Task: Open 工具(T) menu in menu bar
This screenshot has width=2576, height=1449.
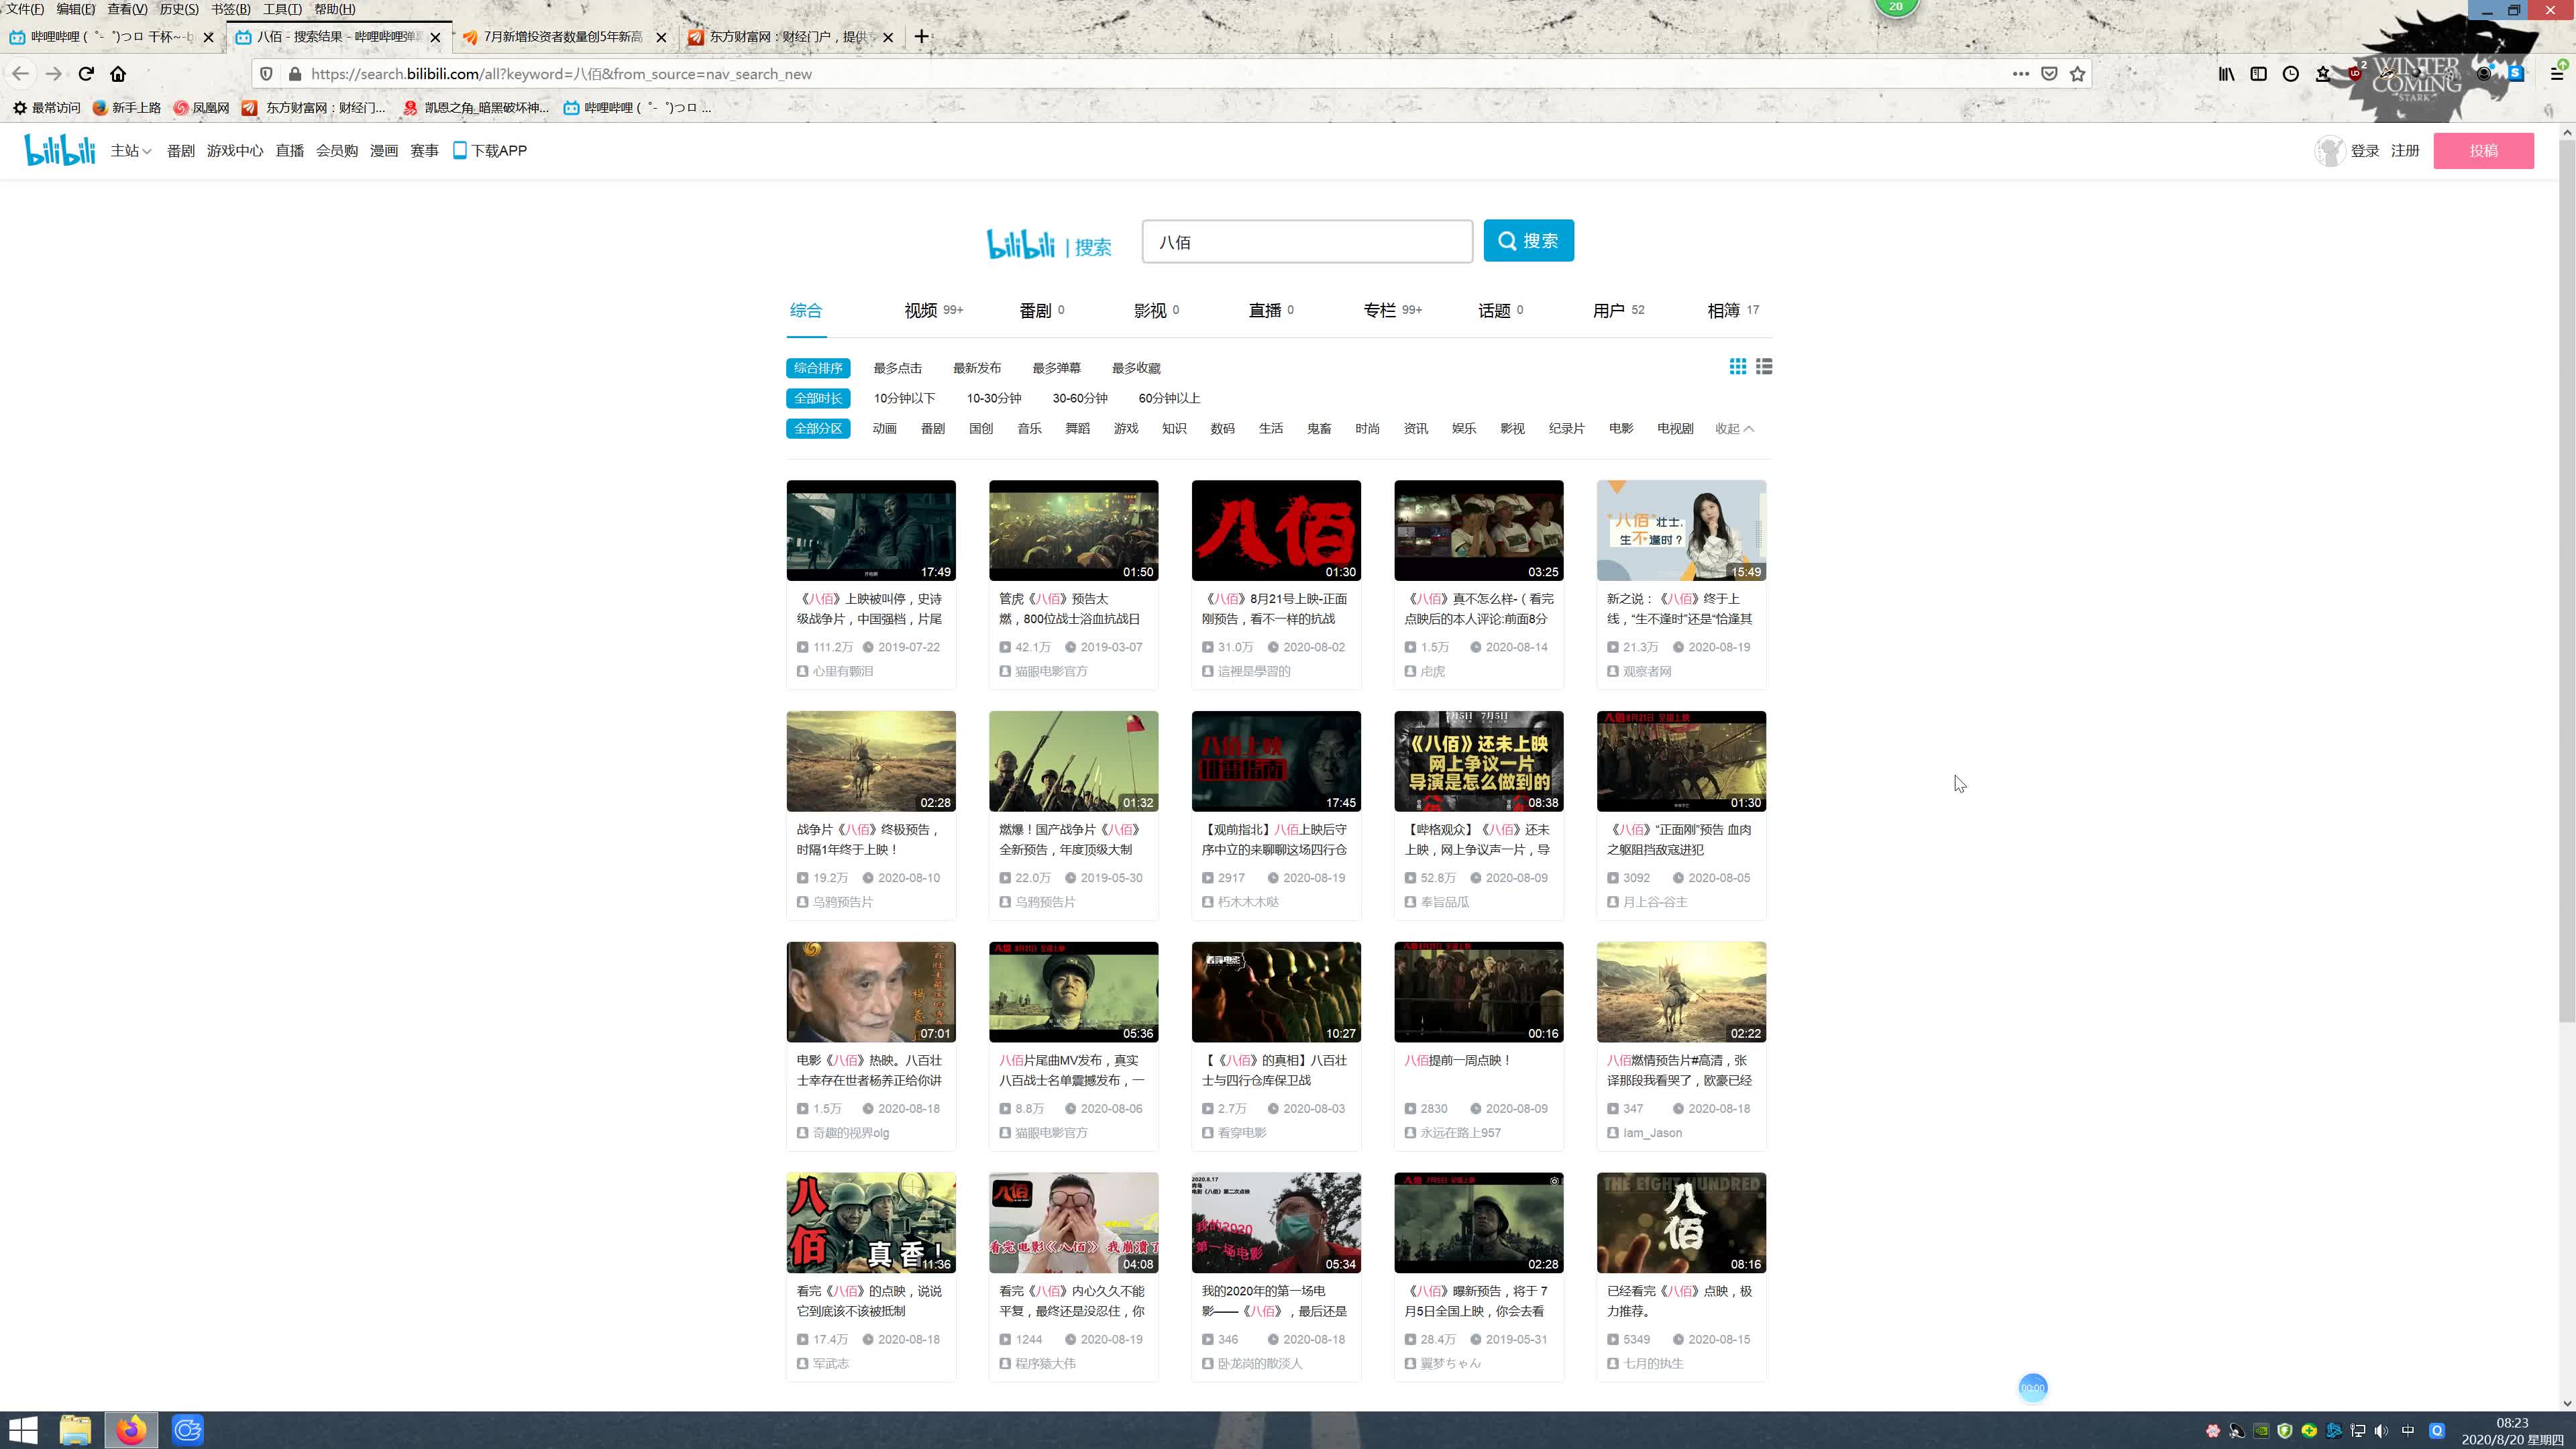Action: (x=282, y=9)
